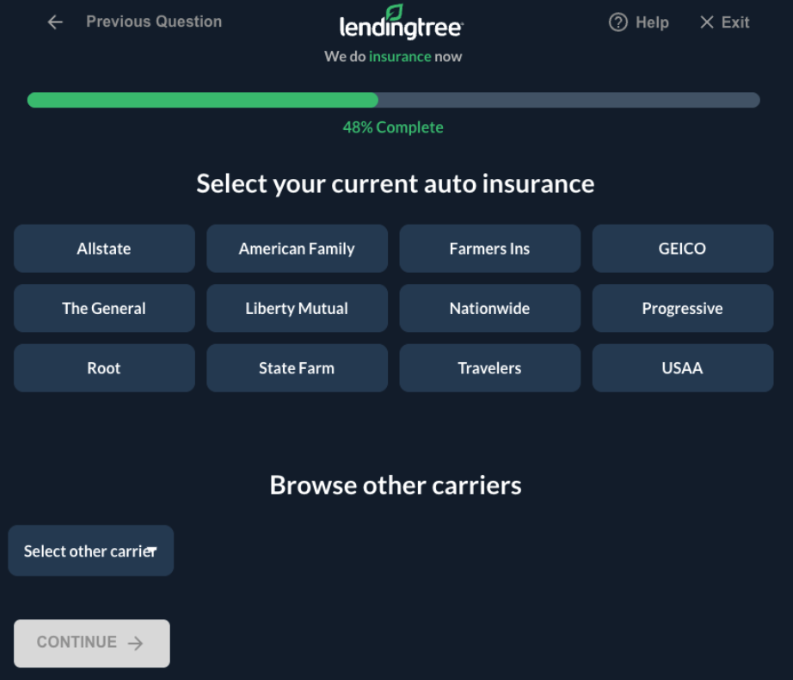The image size is (793, 680).
Task: Pick the Travelers option
Action: click(x=490, y=368)
